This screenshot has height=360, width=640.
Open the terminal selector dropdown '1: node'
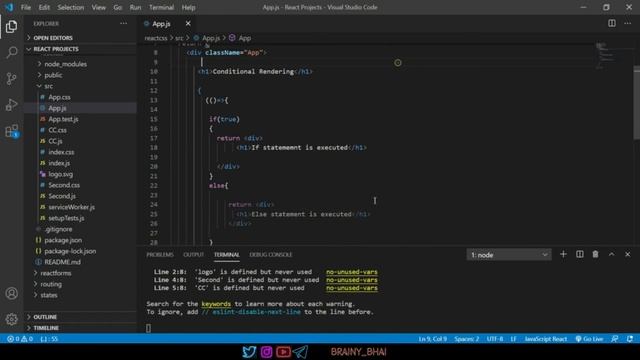coord(509,255)
